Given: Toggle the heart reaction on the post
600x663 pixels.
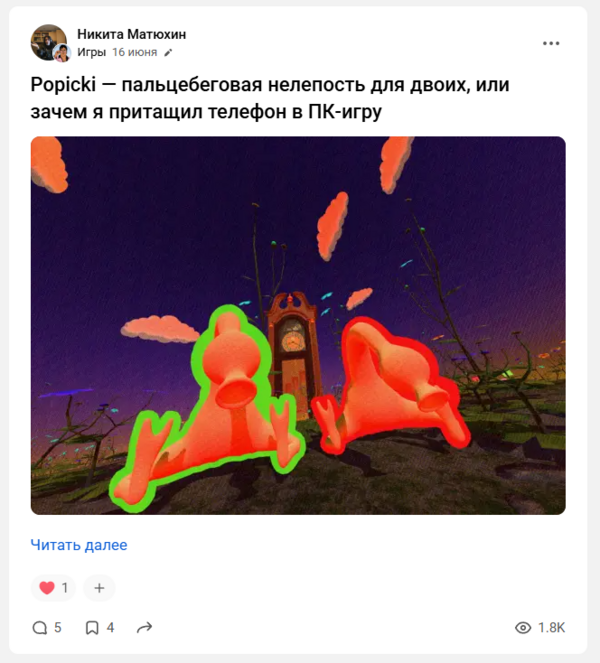Looking at the screenshot, I should 47,588.
